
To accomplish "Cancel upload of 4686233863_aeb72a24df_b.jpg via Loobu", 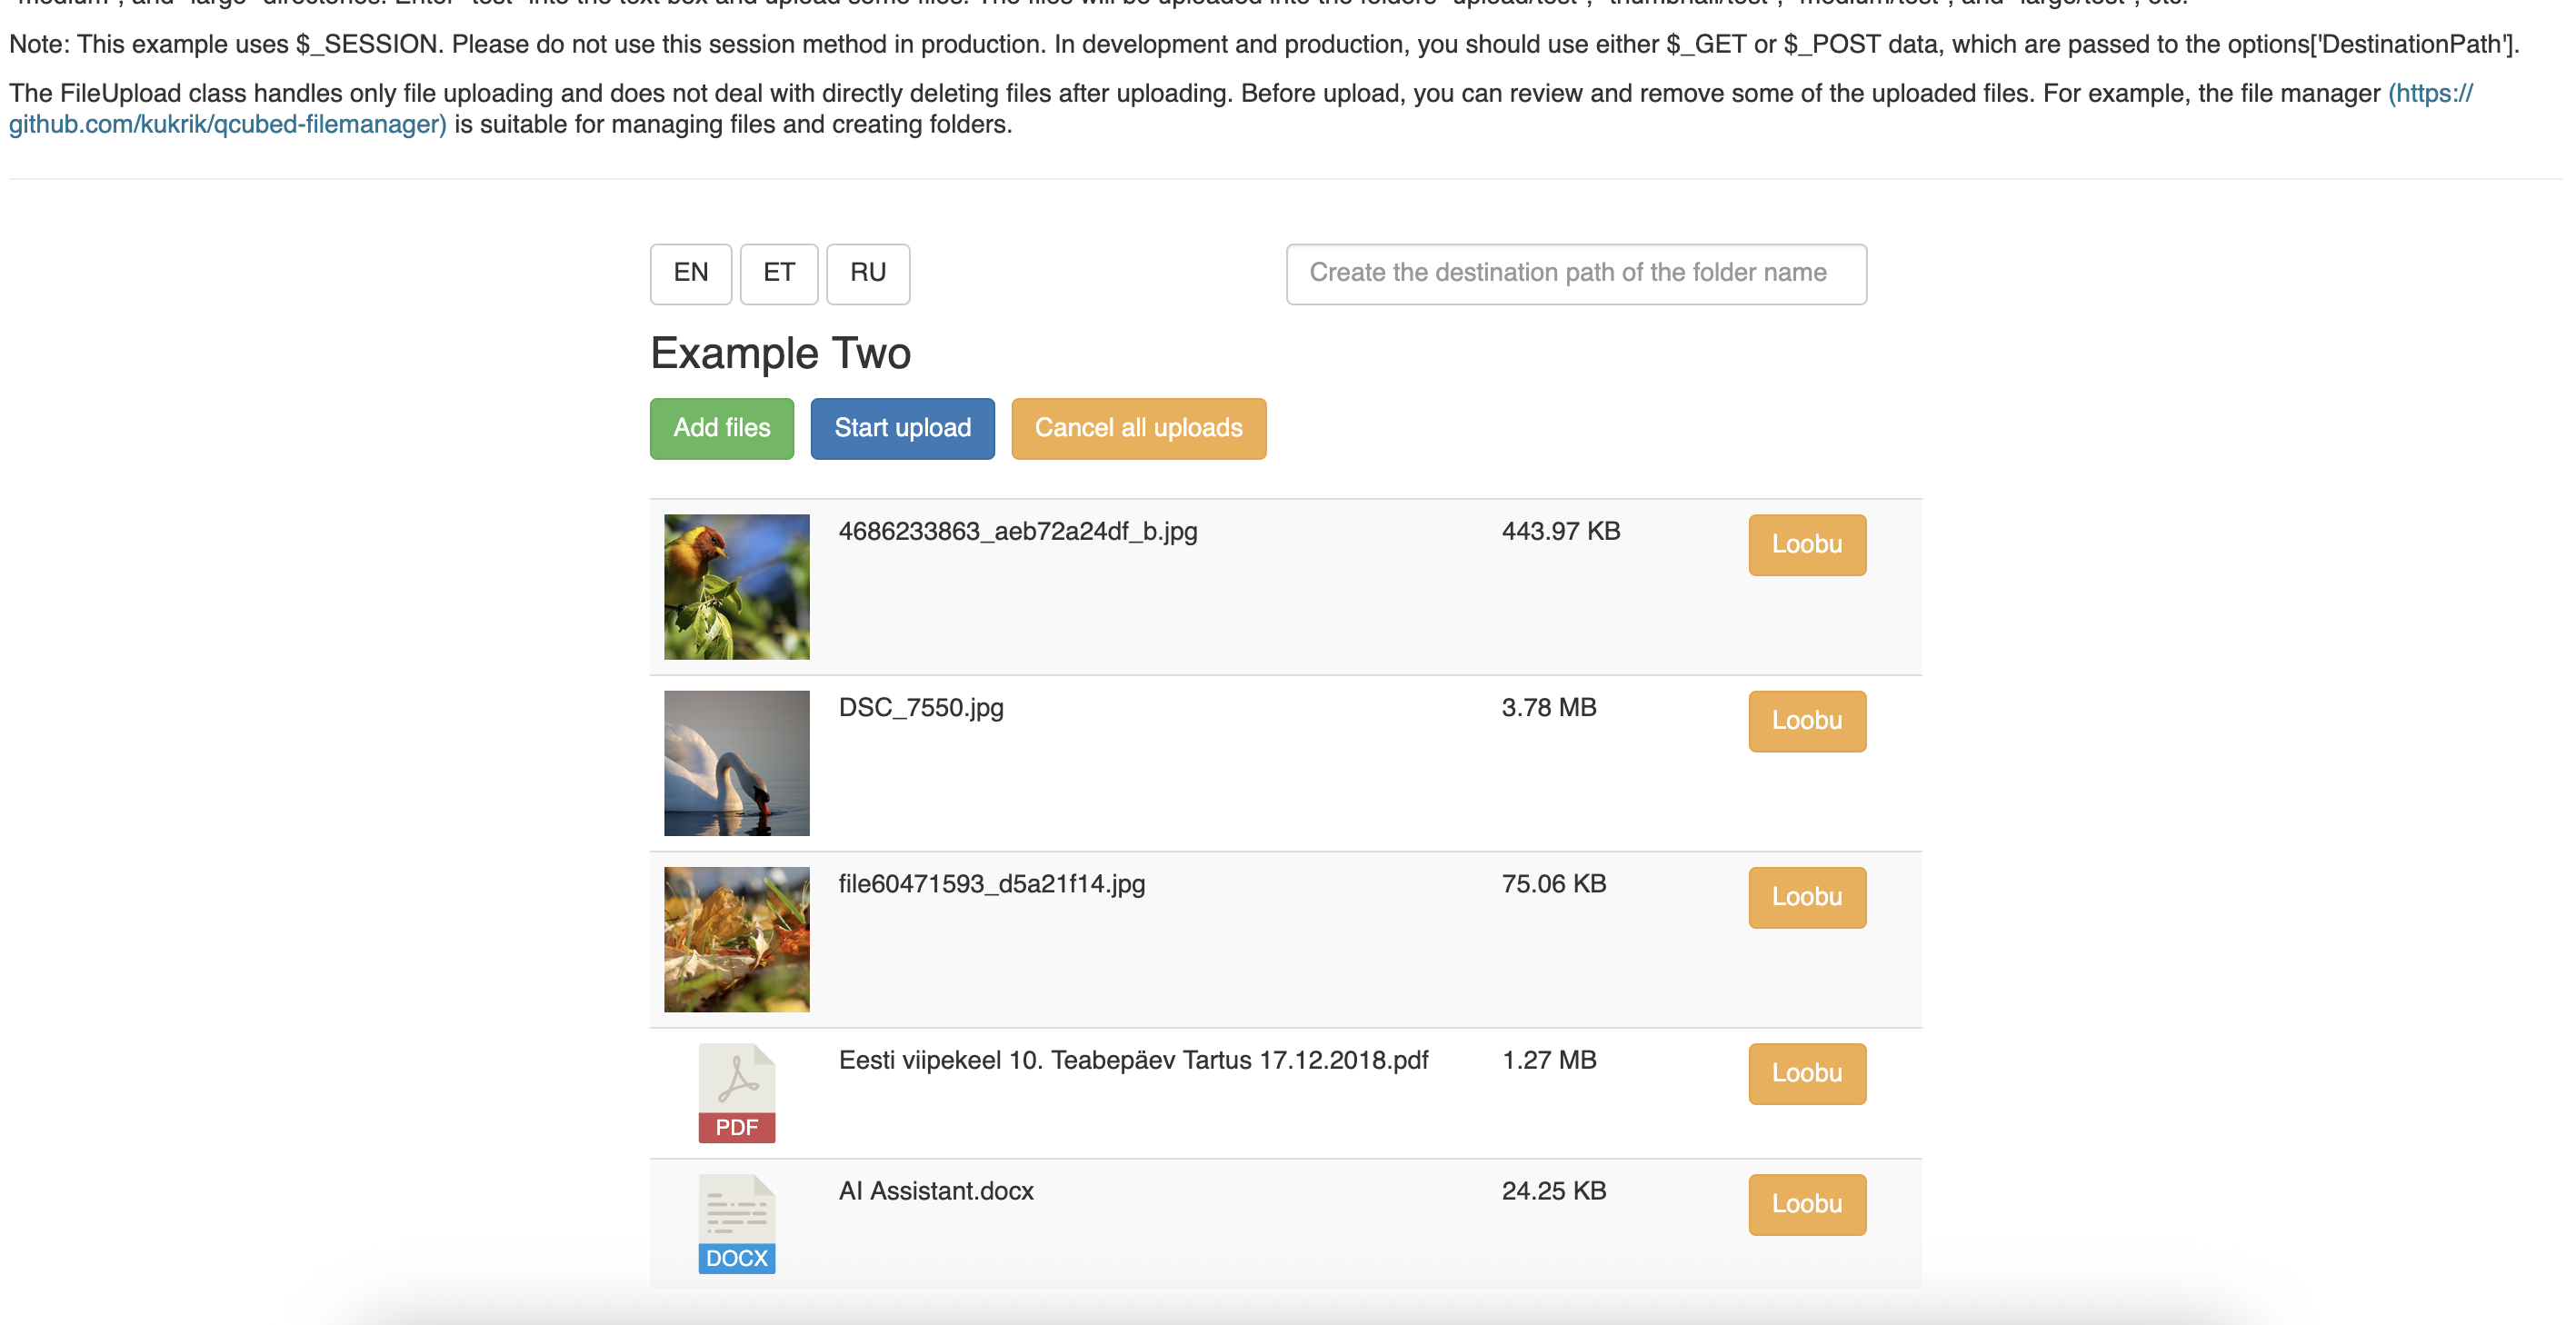I will 1806,544.
